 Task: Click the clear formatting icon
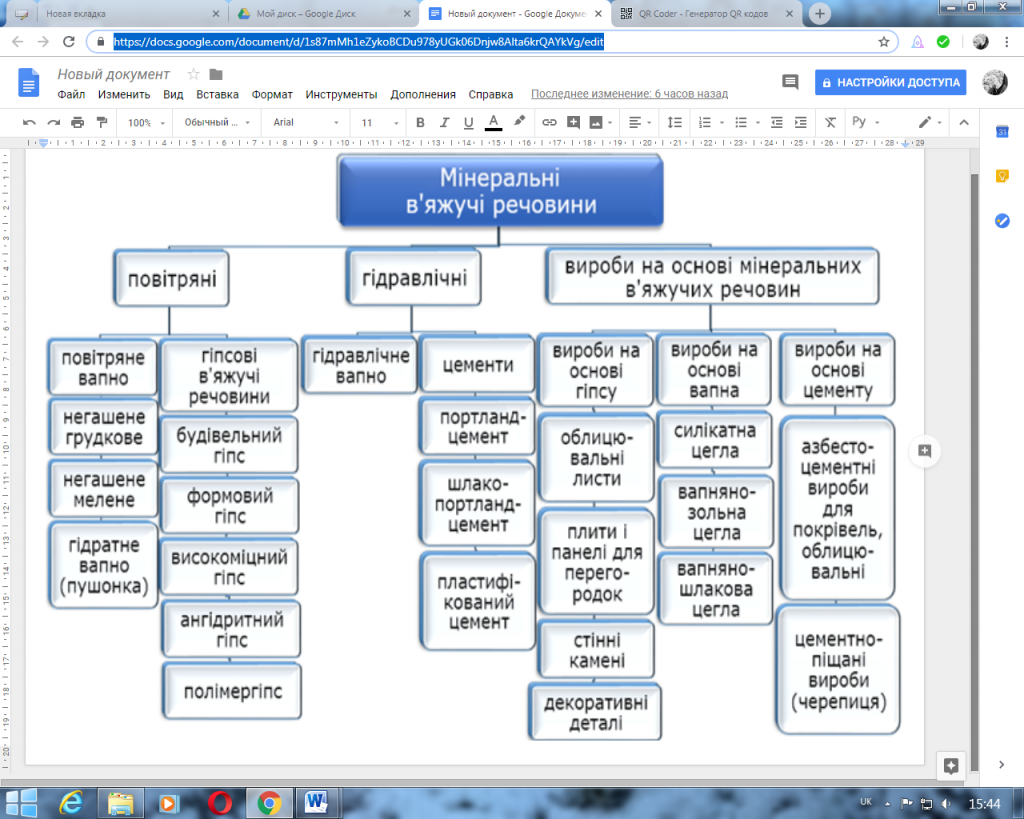[x=830, y=122]
